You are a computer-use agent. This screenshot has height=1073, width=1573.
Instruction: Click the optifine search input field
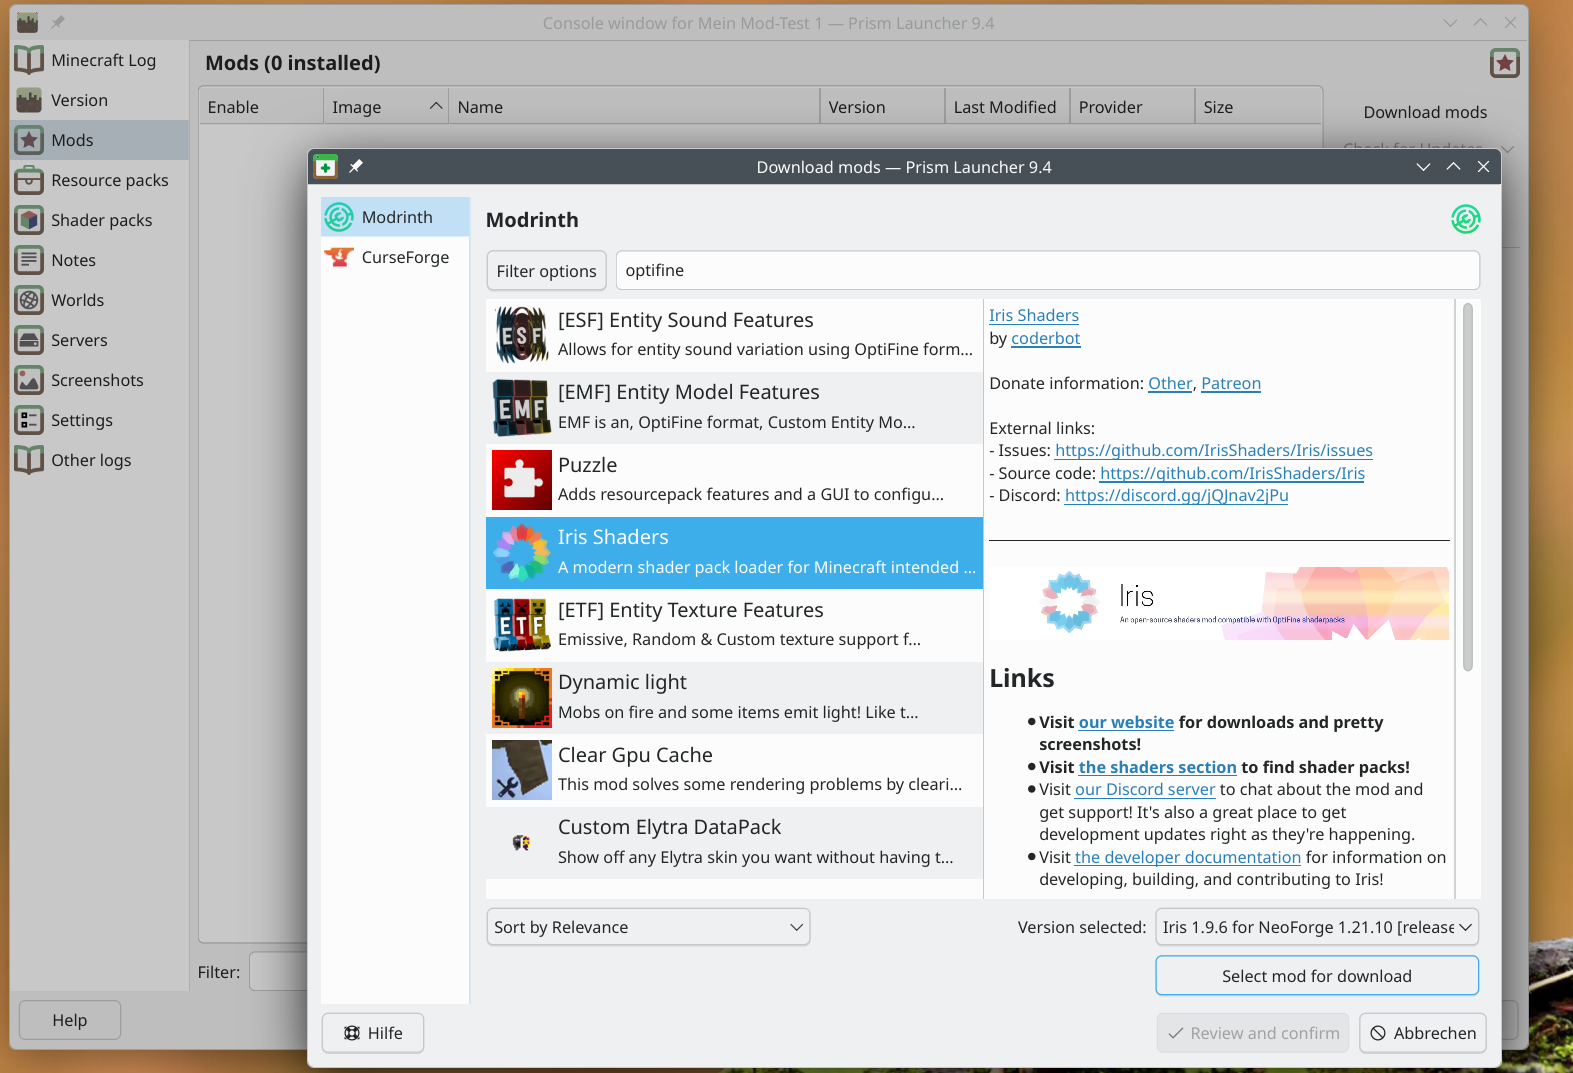(1047, 271)
